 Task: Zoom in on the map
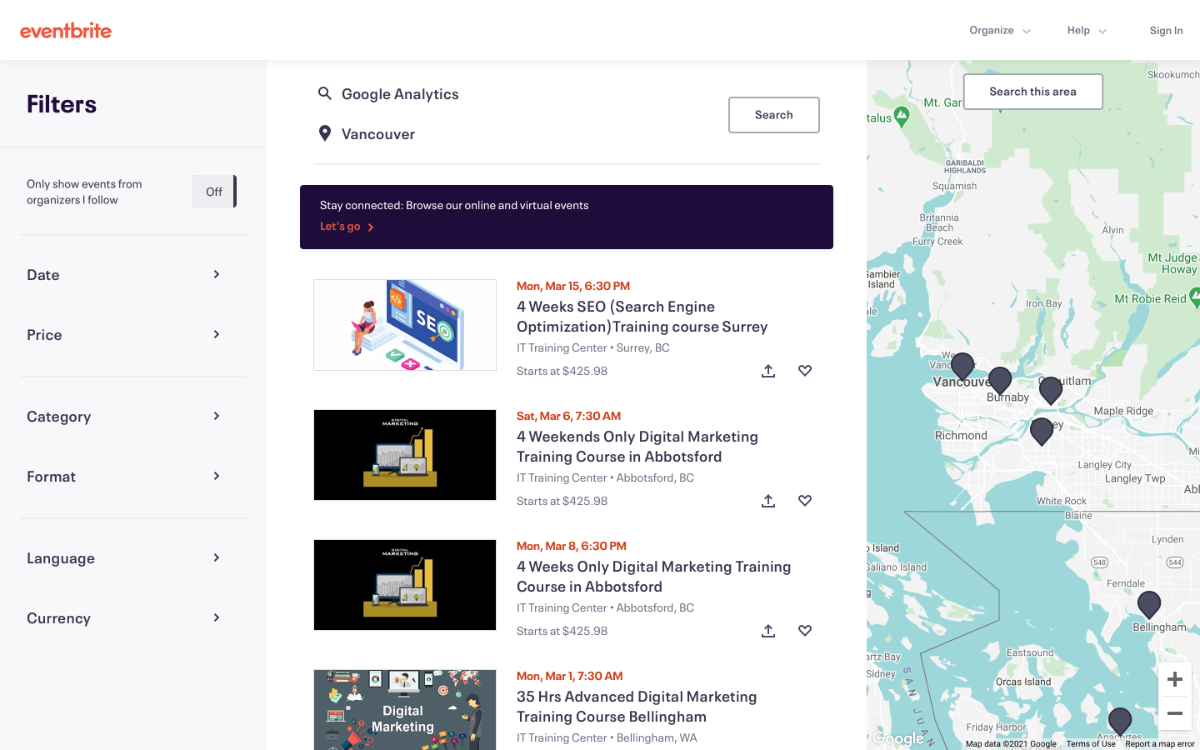pos(1174,678)
